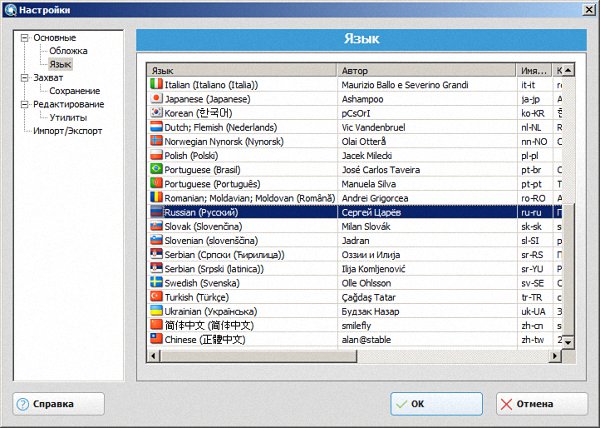Click the Romanian flag icon
The height and width of the screenshot is (428, 600).
pos(155,198)
